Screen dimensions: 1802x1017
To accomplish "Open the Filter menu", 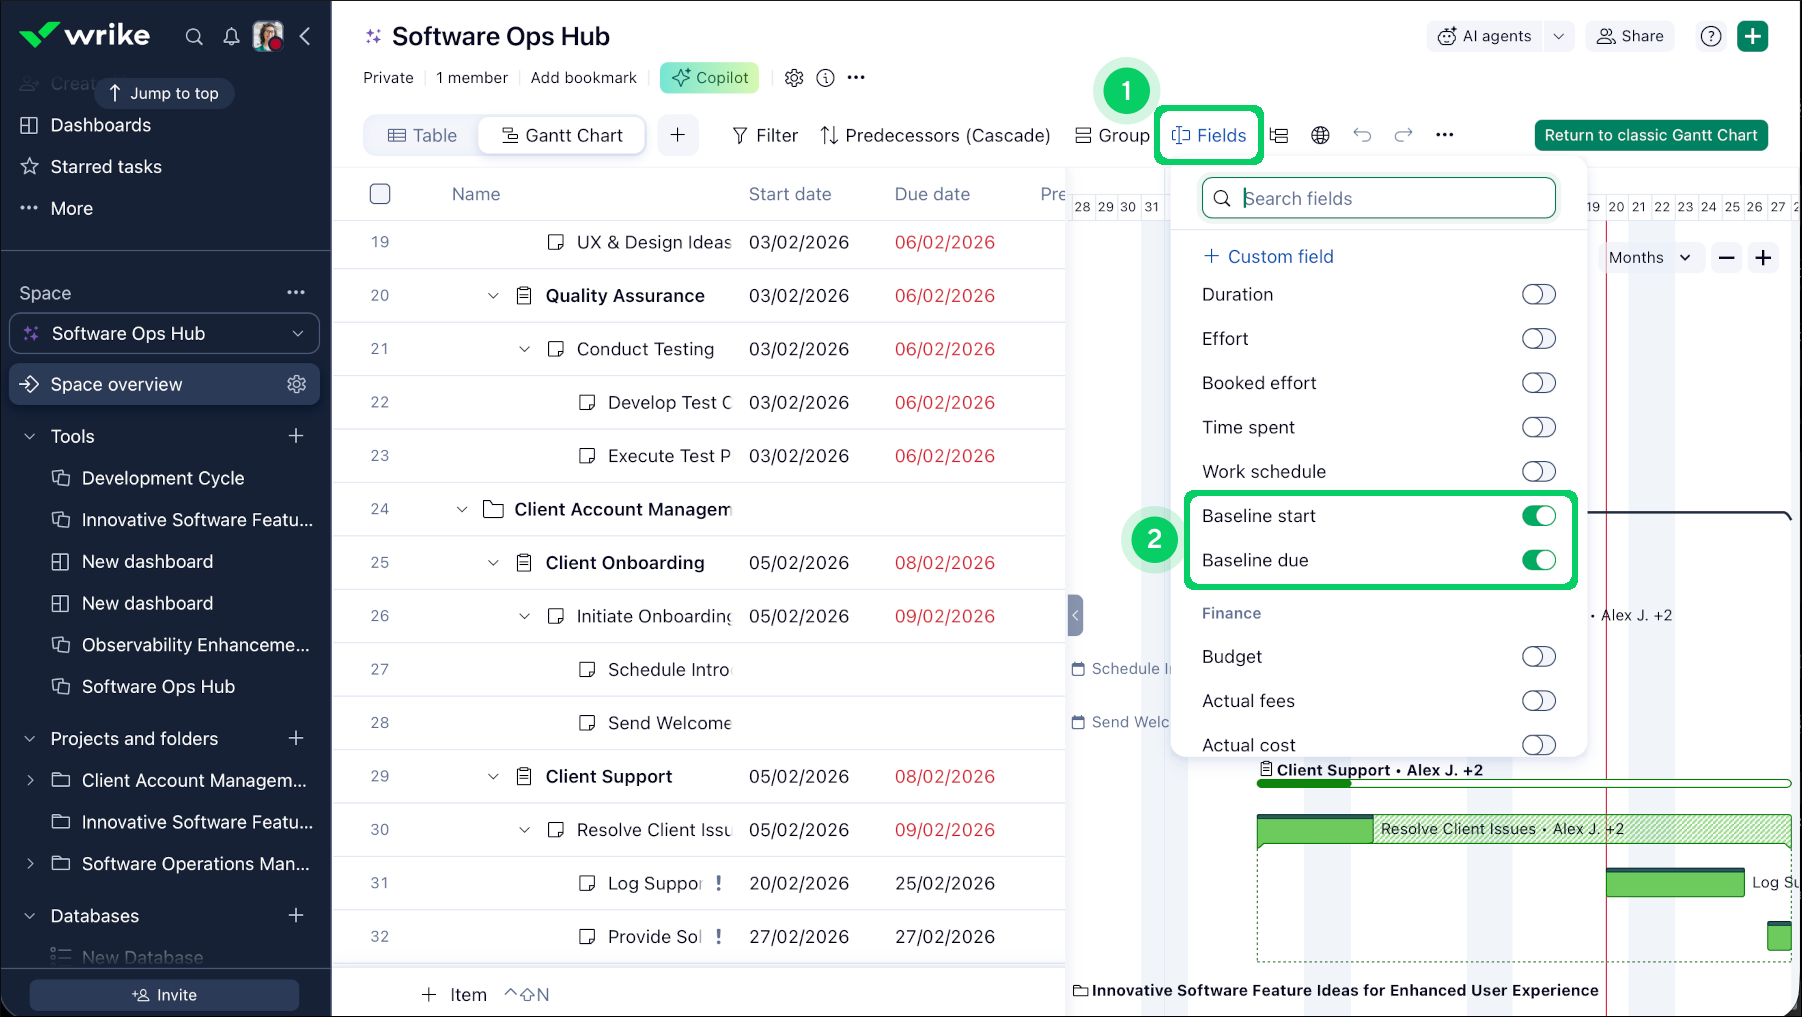I will click(x=765, y=136).
